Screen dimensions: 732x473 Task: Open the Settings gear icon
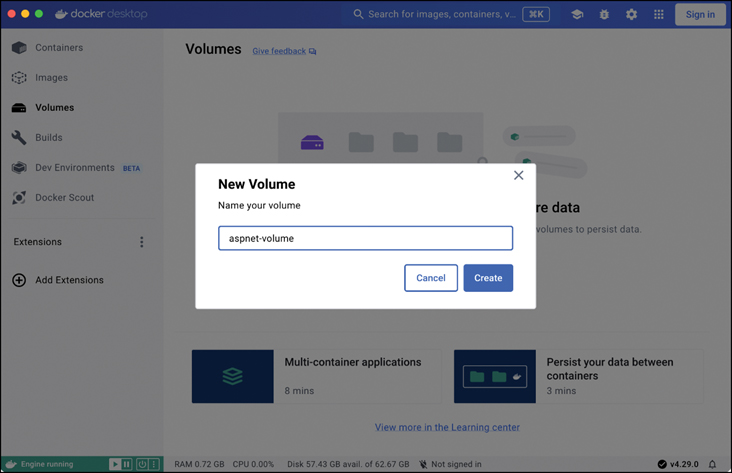tap(631, 15)
